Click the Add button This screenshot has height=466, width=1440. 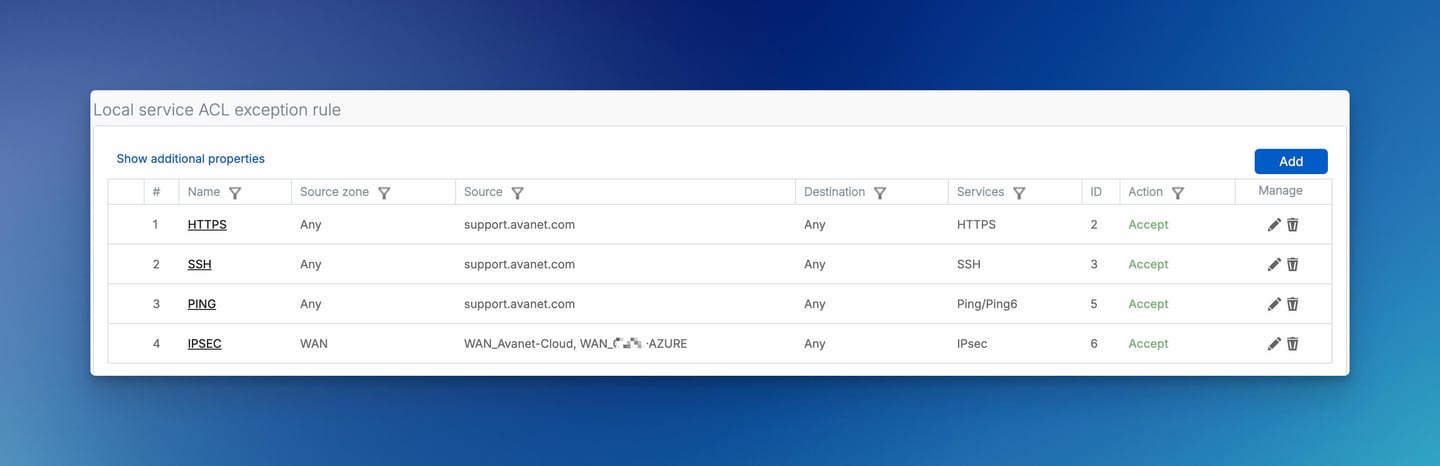1291,161
